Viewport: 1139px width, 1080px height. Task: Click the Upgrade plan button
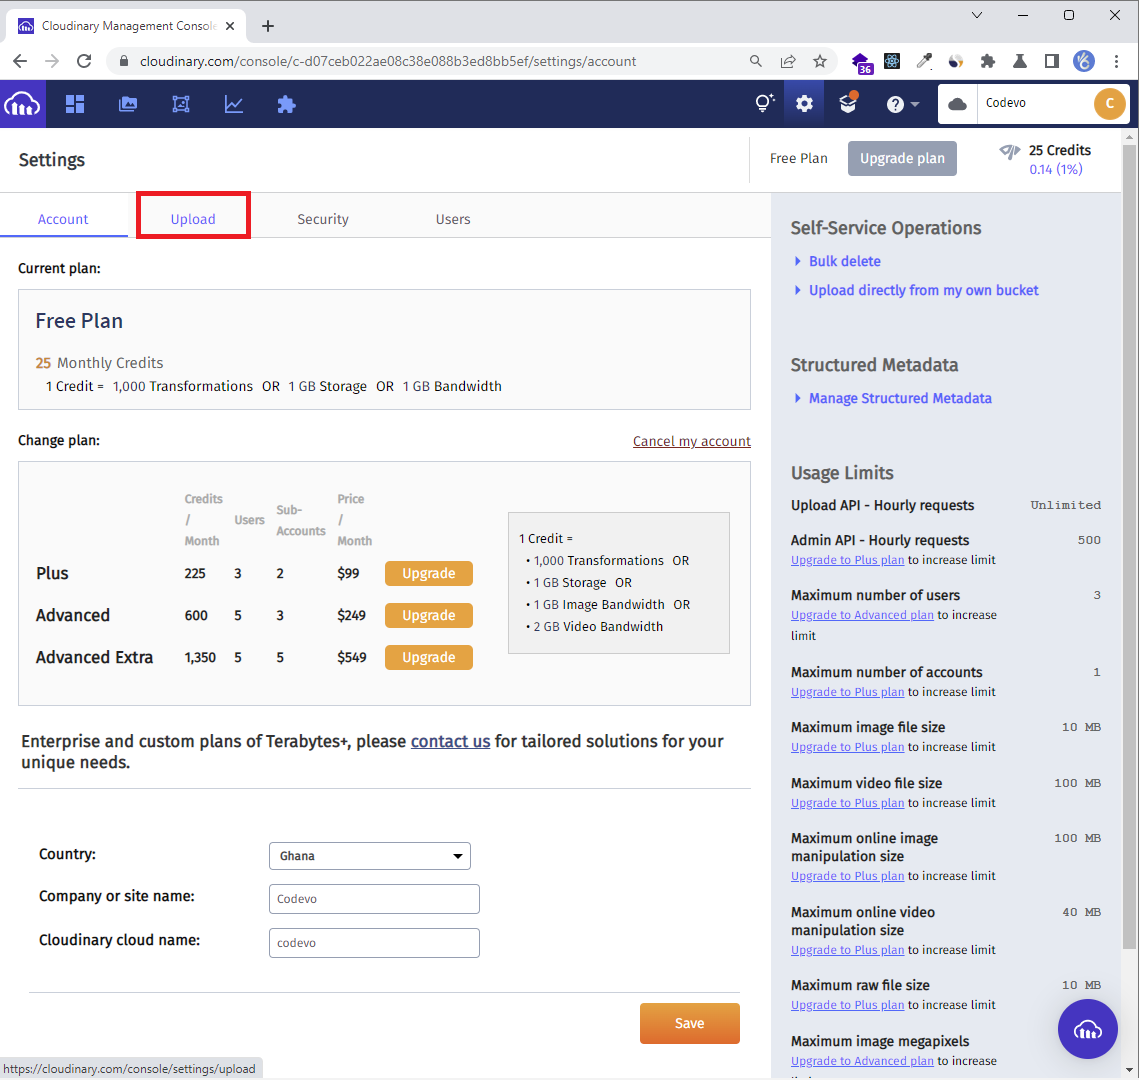point(902,158)
